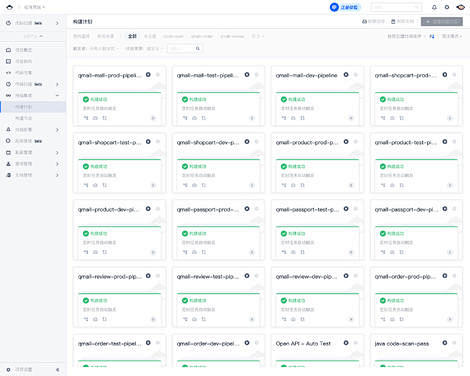The image size is (470, 376).
Task: Open settings gear on qmall-shopcart-test card
Action: pyautogui.click(x=148, y=142)
